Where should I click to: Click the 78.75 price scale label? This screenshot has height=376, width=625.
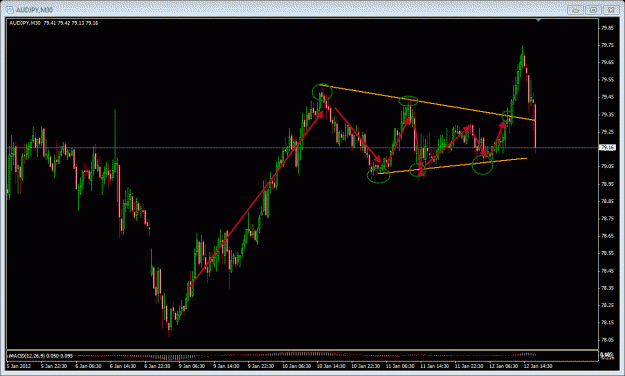click(607, 219)
